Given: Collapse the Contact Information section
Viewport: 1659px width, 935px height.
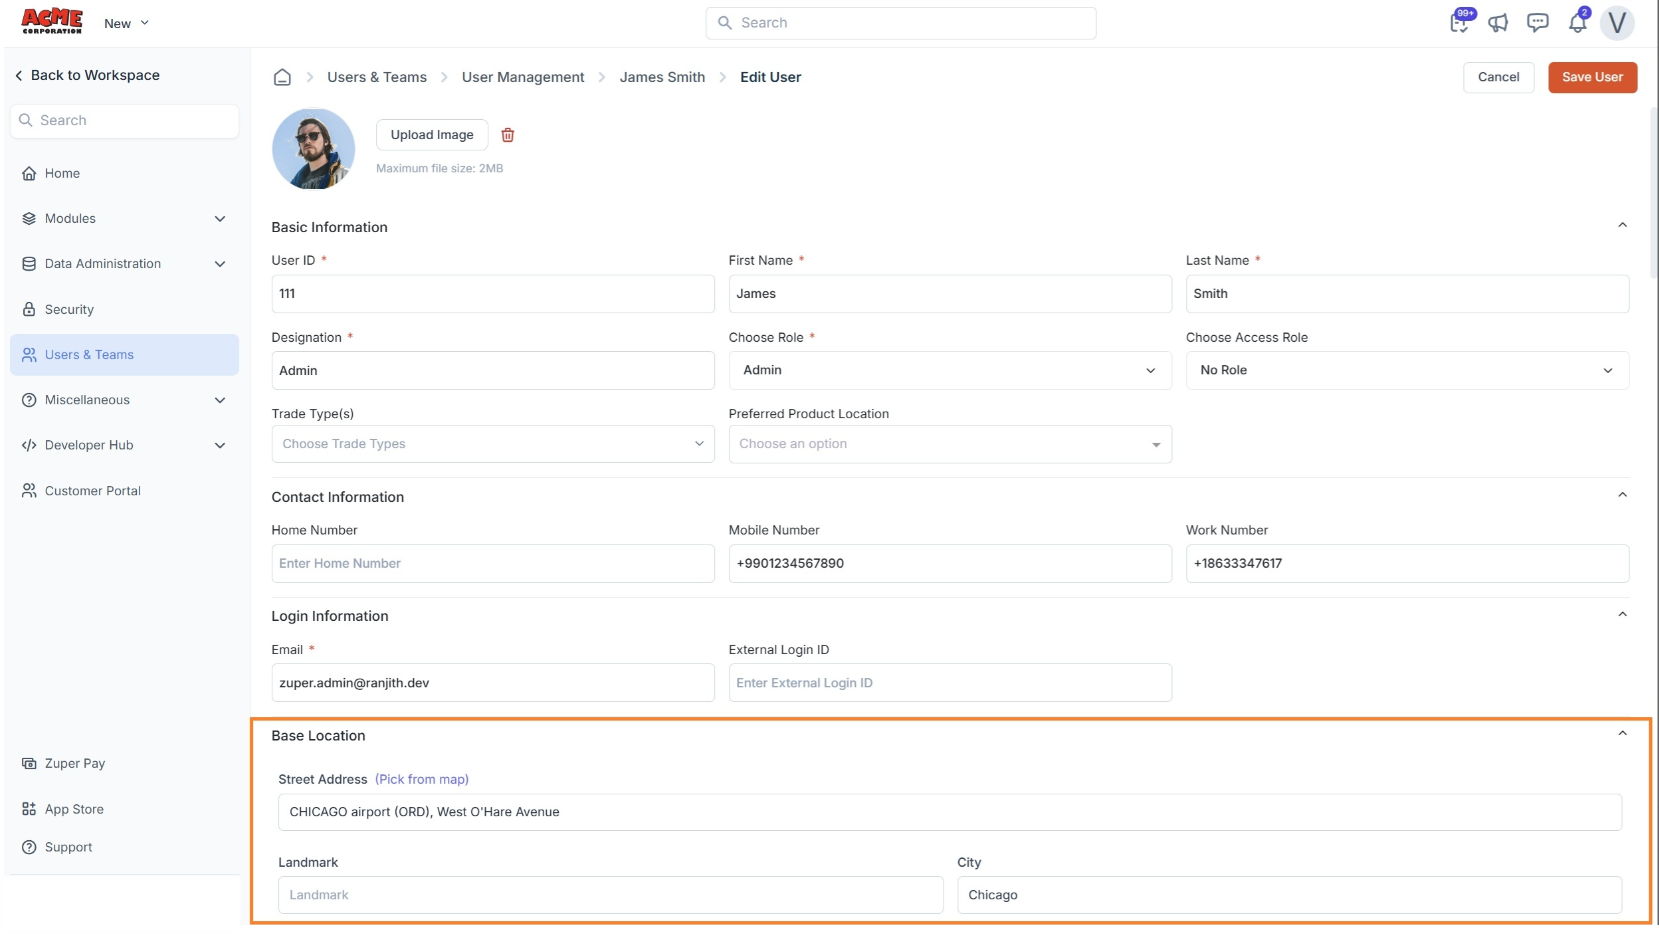Looking at the screenshot, I should (1622, 496).
